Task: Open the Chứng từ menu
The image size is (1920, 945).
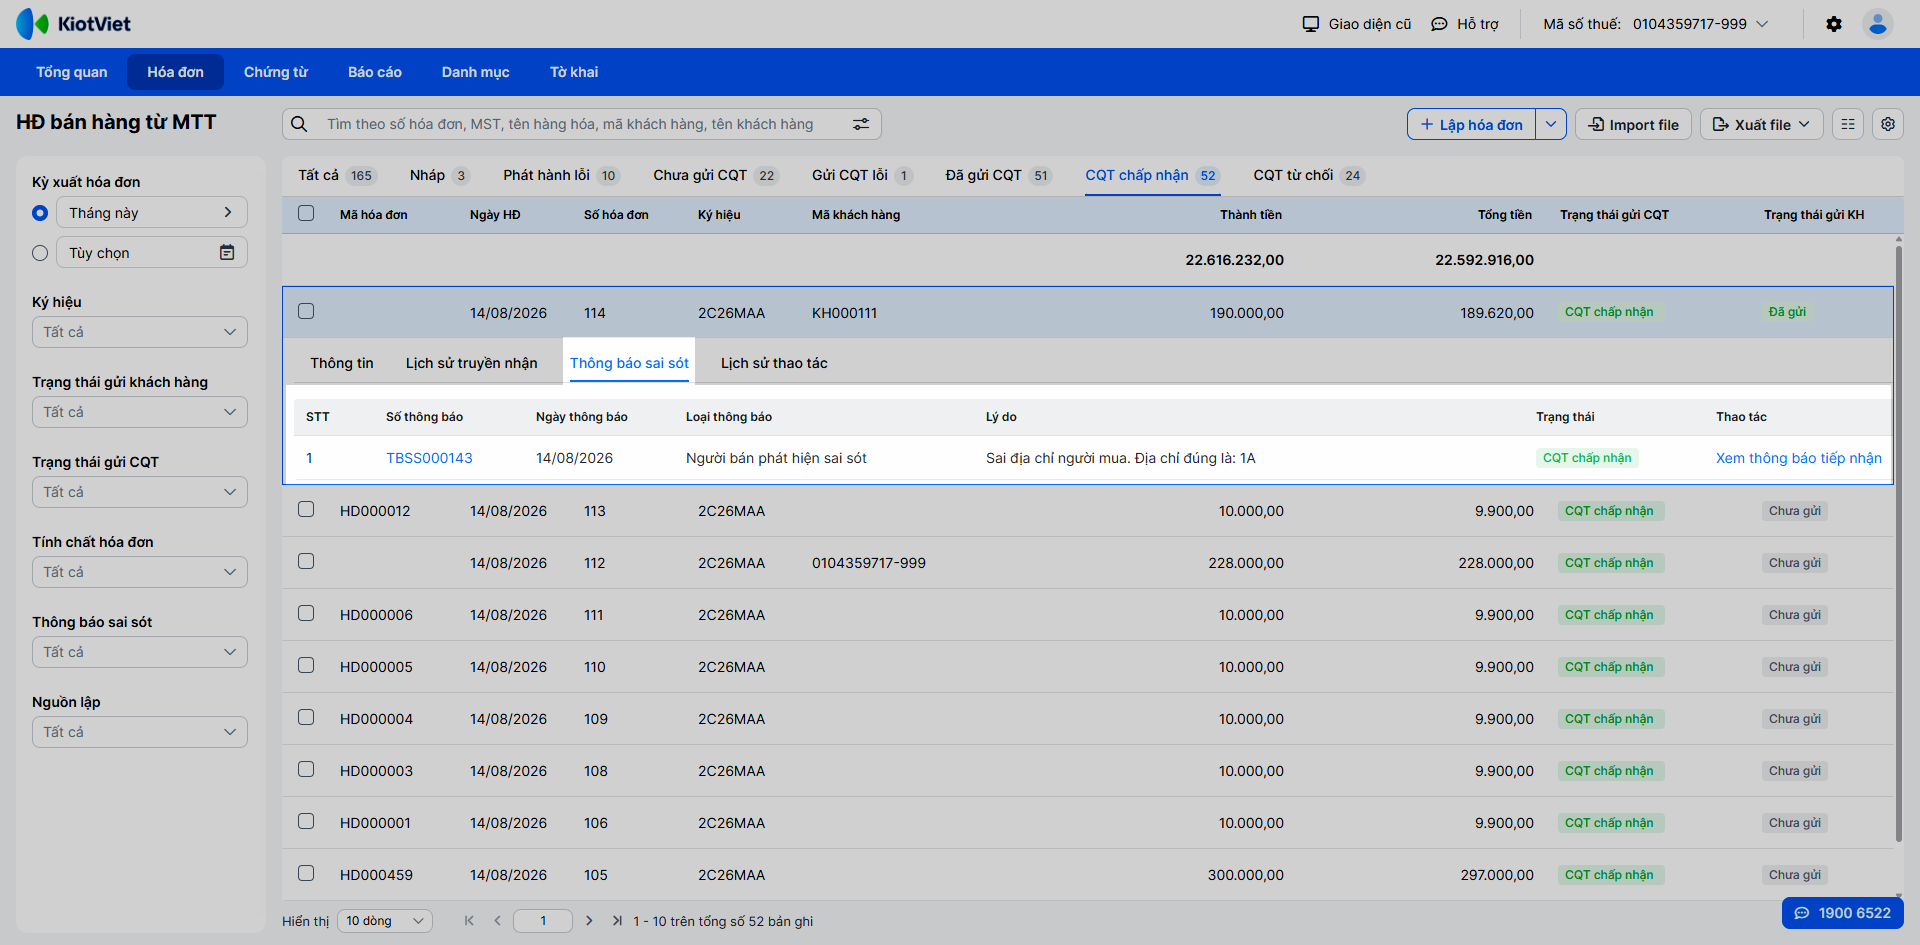Action: tap(276, 72)
